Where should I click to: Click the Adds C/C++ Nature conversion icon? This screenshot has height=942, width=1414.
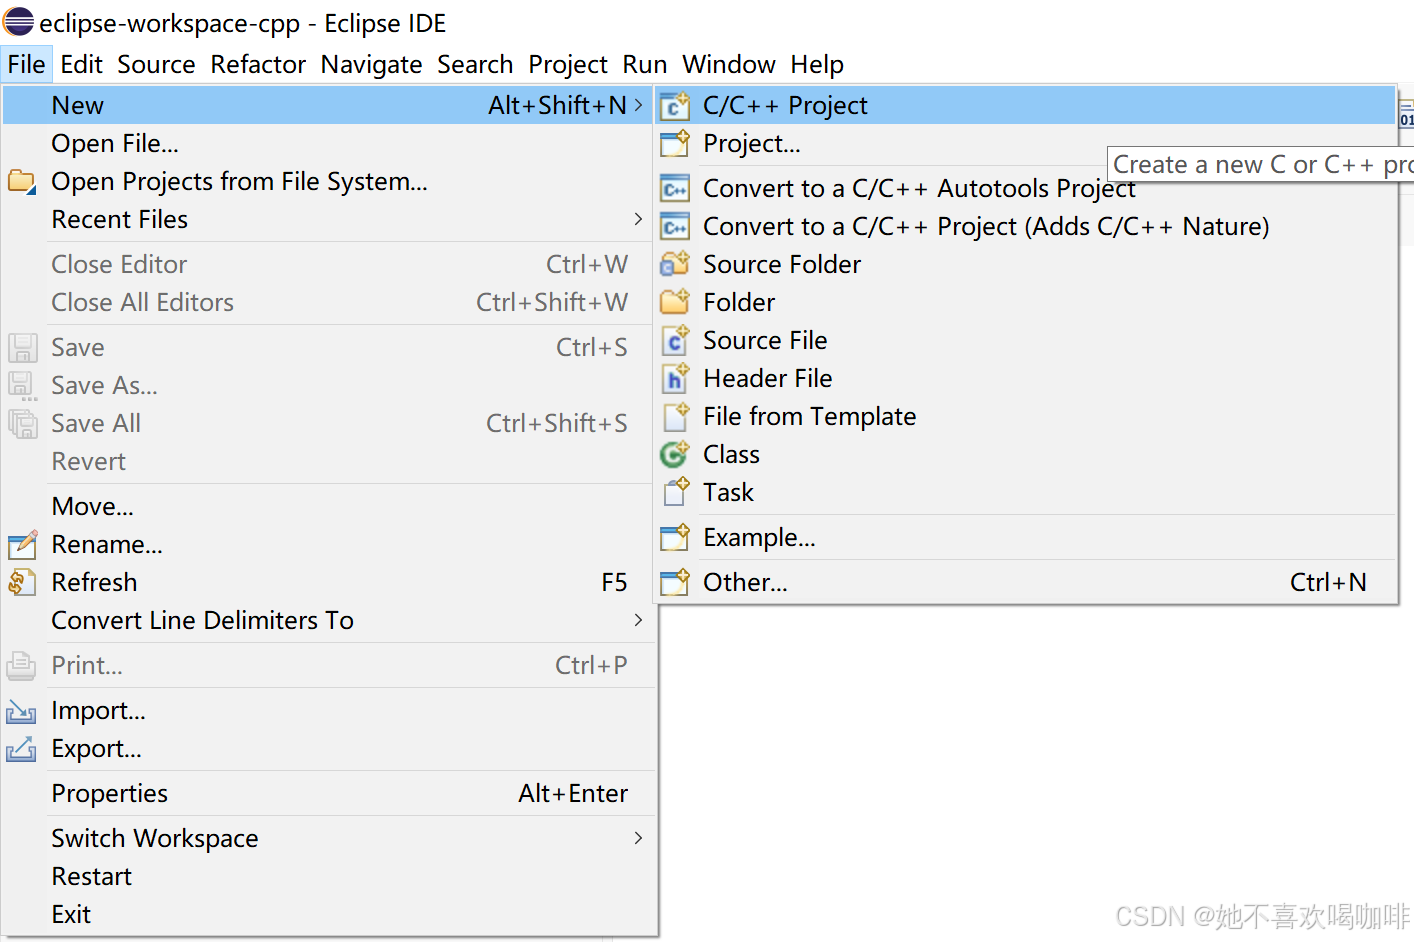click(675, 226)
